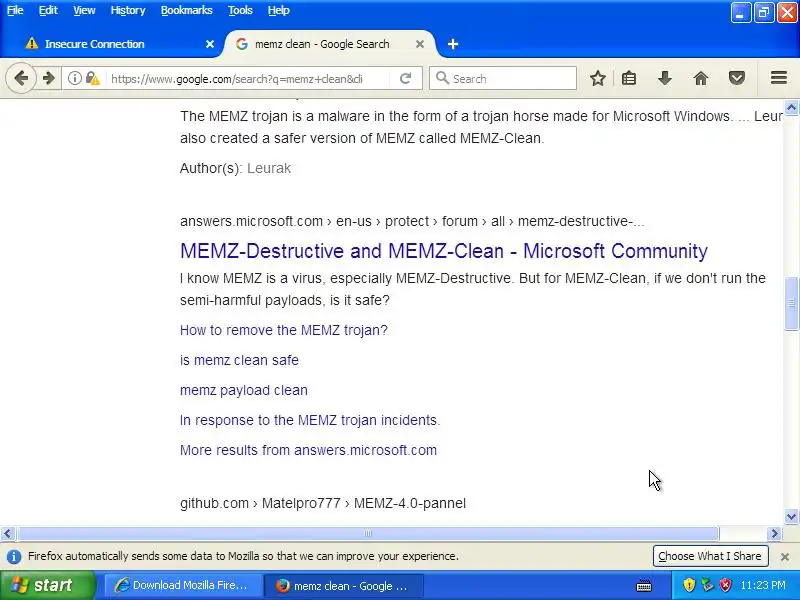Save page to Pocket icon

click(736, 78)
